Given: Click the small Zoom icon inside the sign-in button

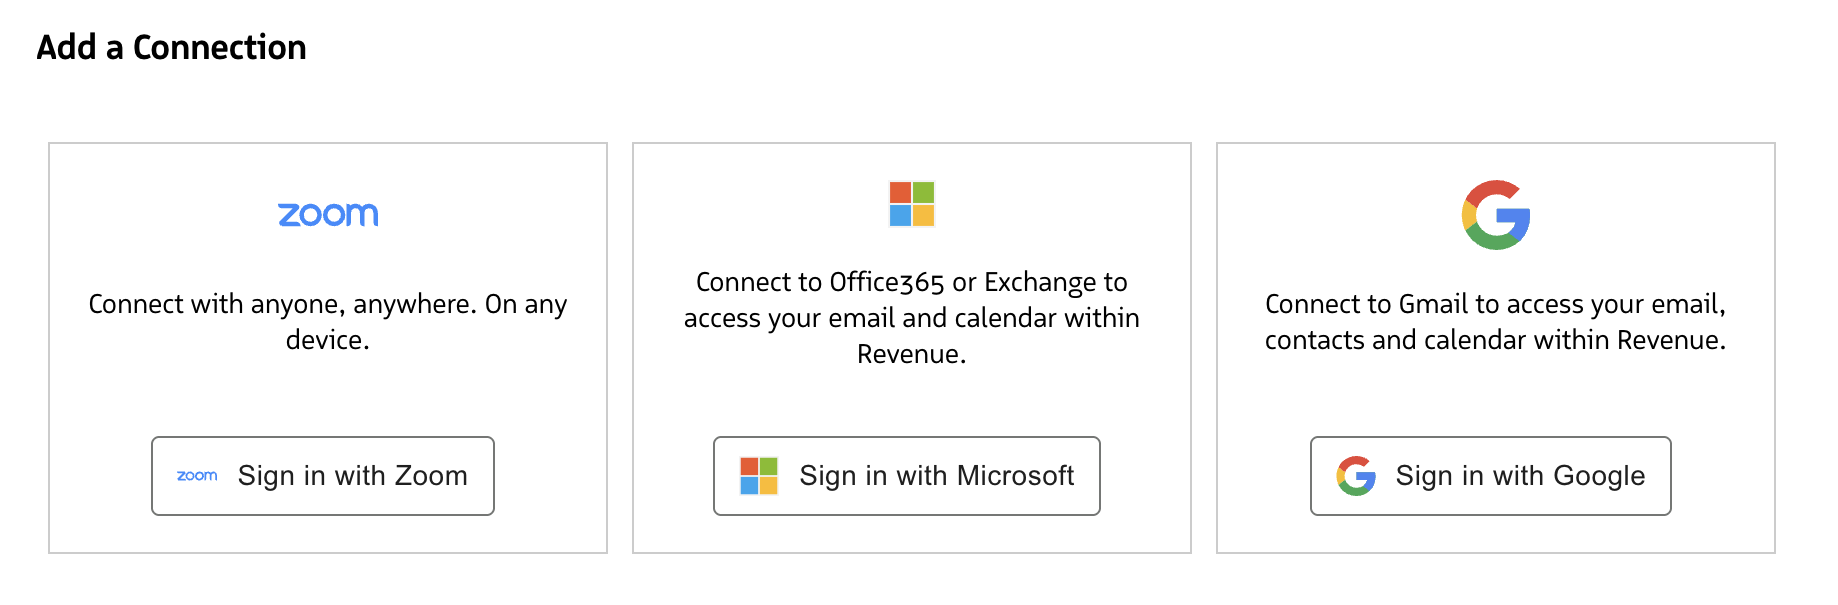Looking at the screenshot, I should click(x=197, y=476).
